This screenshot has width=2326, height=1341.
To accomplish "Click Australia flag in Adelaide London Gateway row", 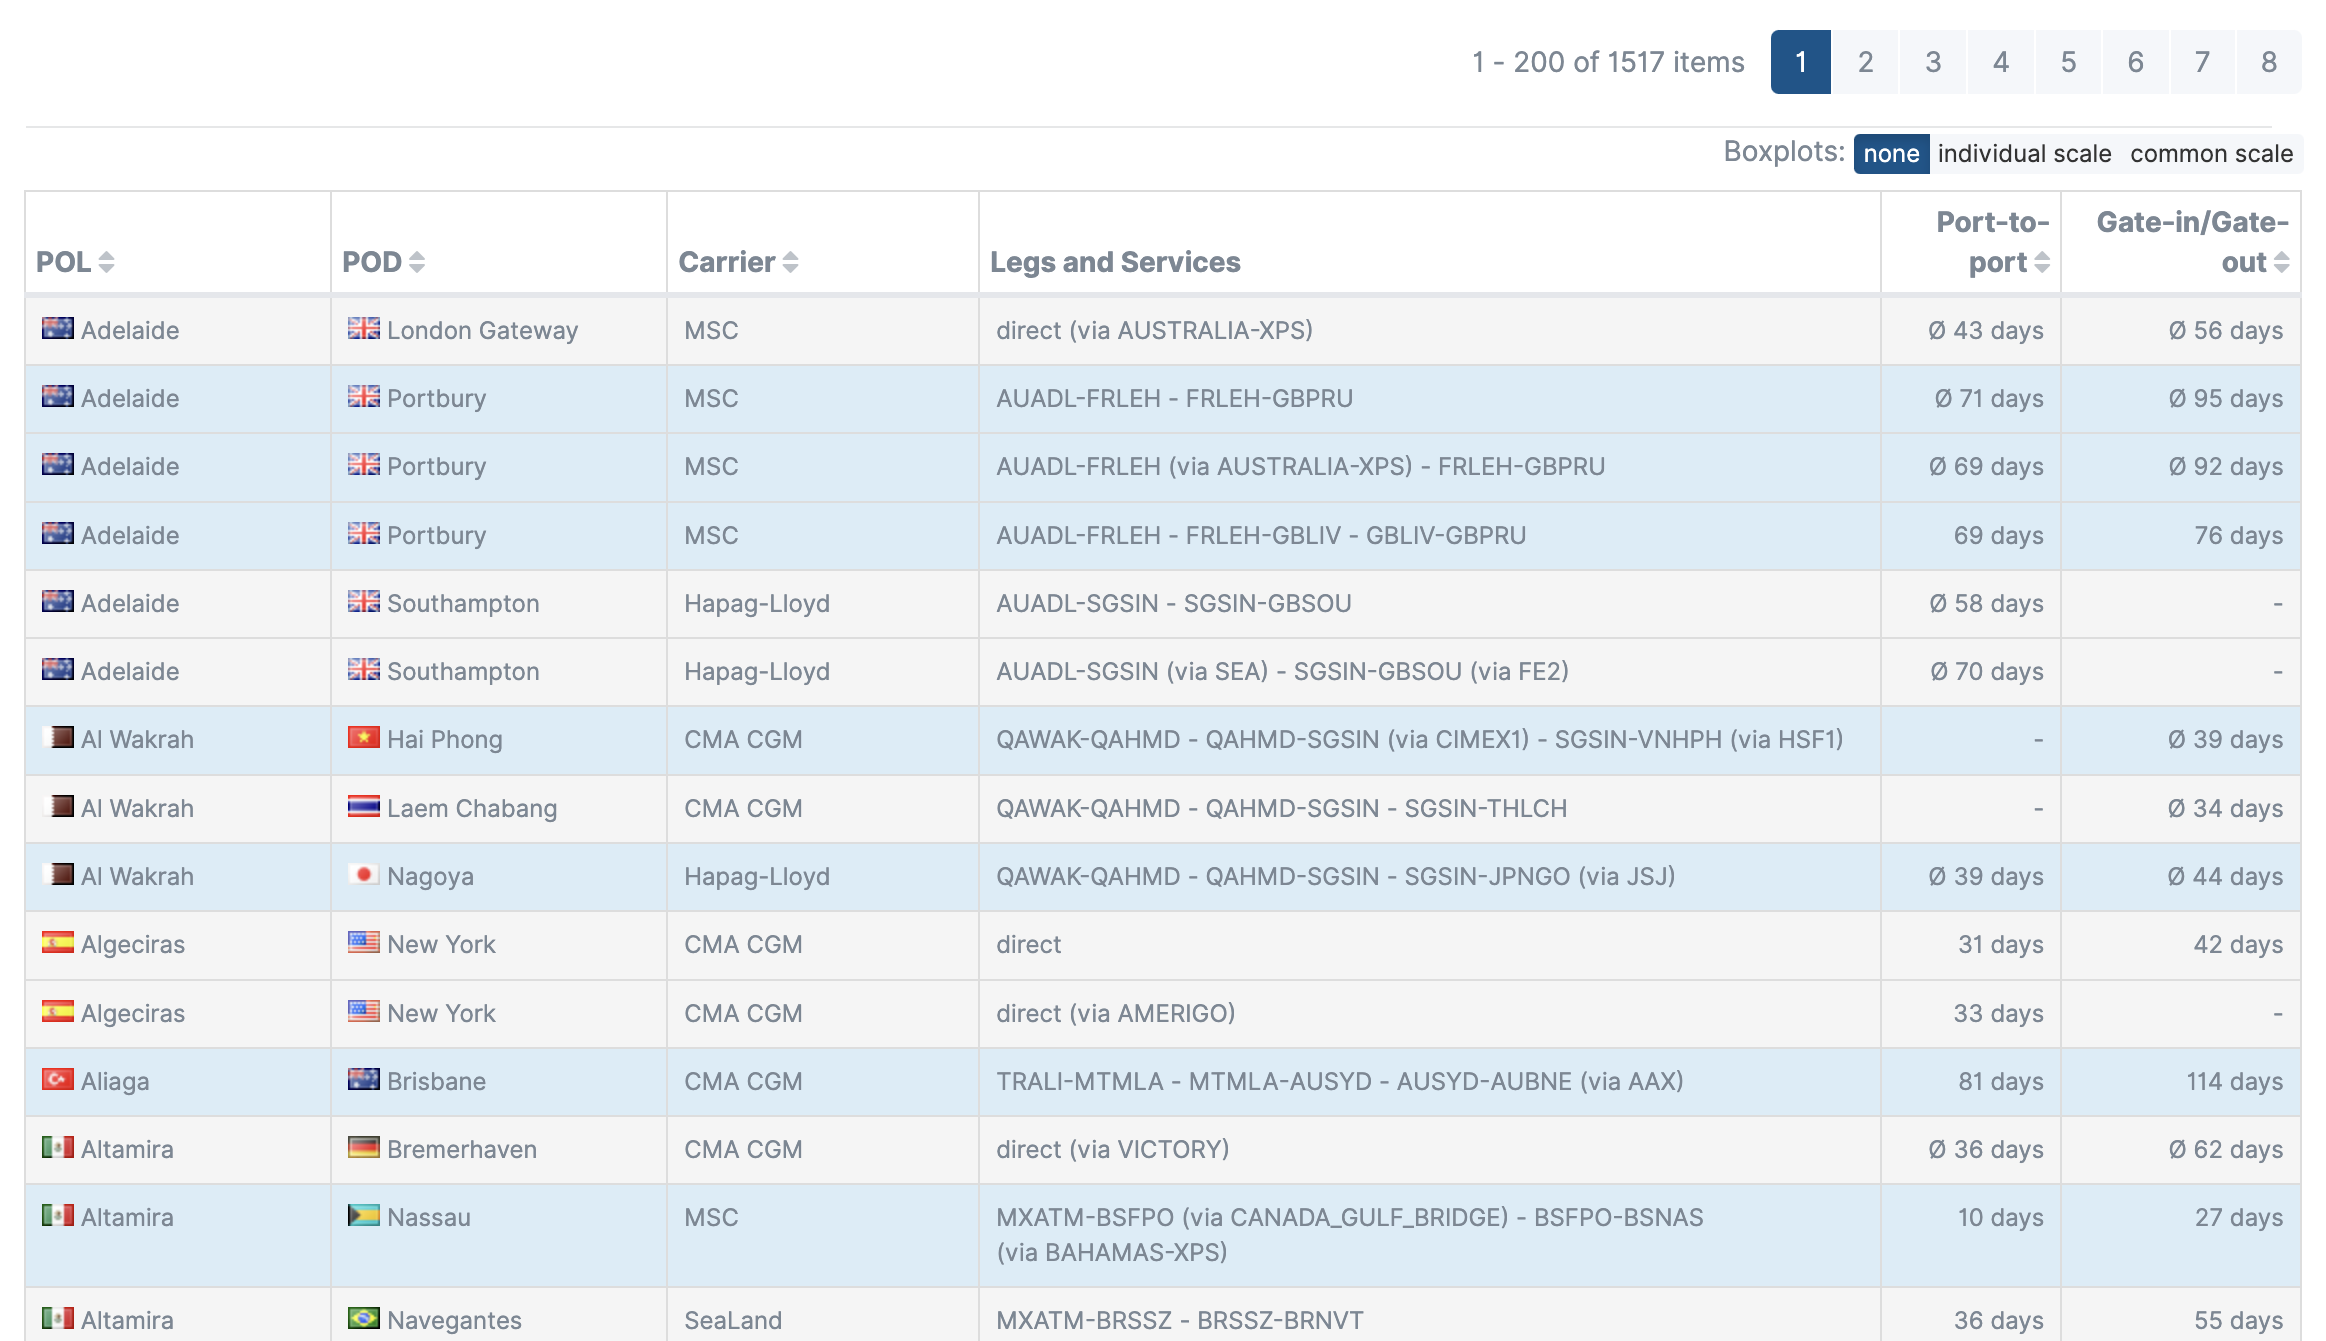I will (x=58, y=328).
